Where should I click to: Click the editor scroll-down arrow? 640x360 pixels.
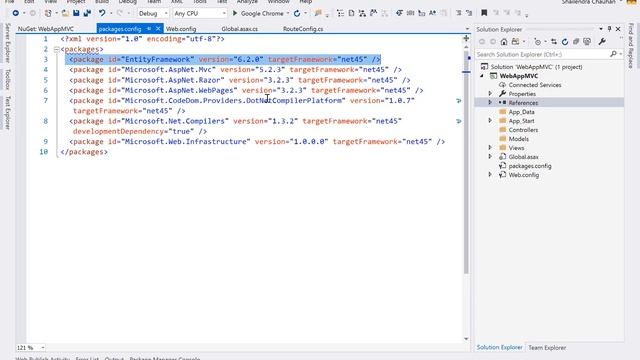(466, 339)
